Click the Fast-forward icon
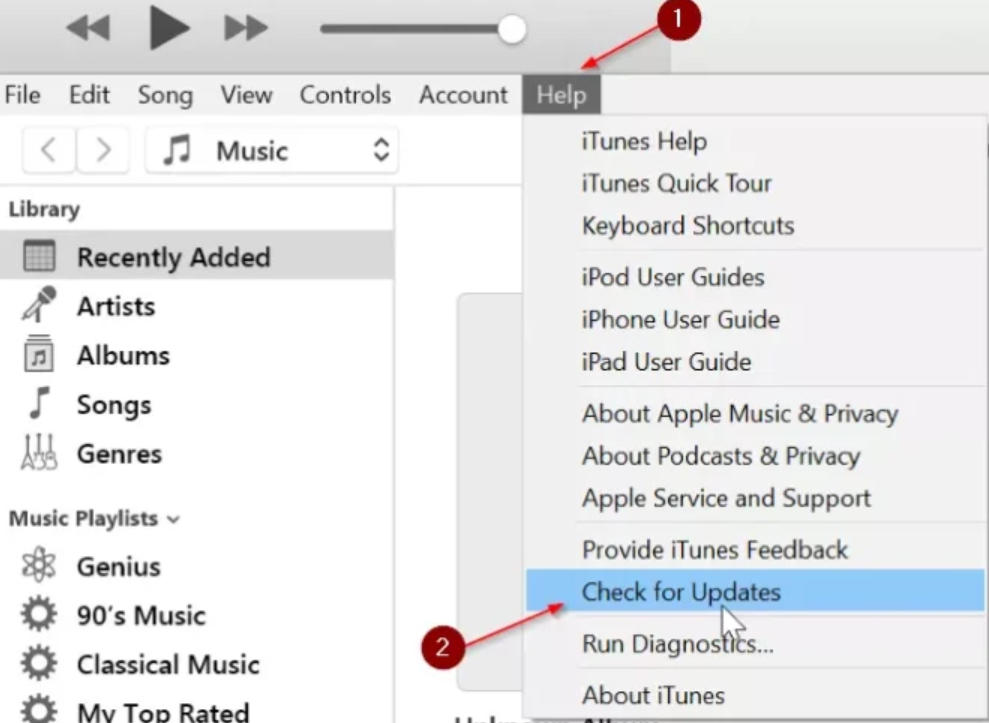The height and width of the screenshot is (723, 989). [243, 28]
